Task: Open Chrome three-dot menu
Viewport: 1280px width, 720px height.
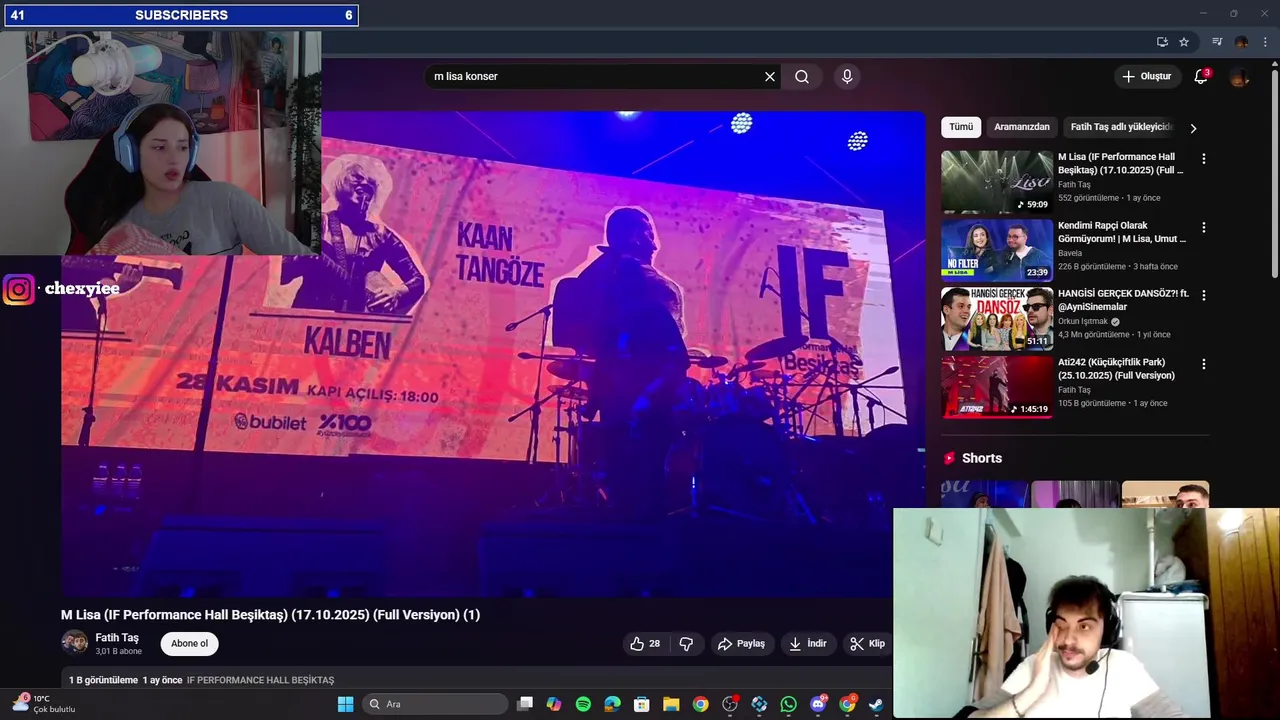Action: click(1265, 42)
